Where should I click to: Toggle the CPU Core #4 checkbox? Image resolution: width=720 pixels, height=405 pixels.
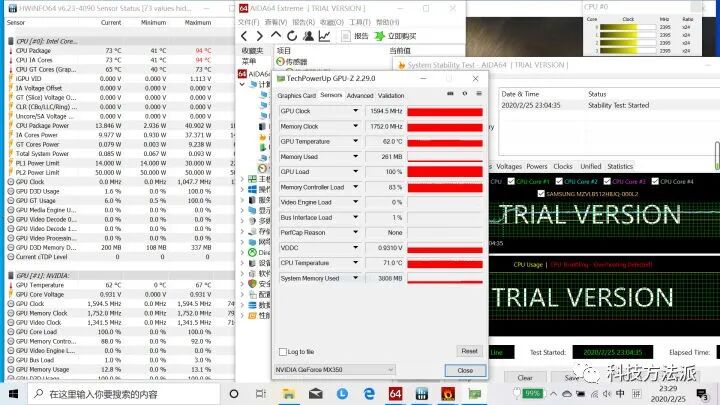[x=655, y=181]
